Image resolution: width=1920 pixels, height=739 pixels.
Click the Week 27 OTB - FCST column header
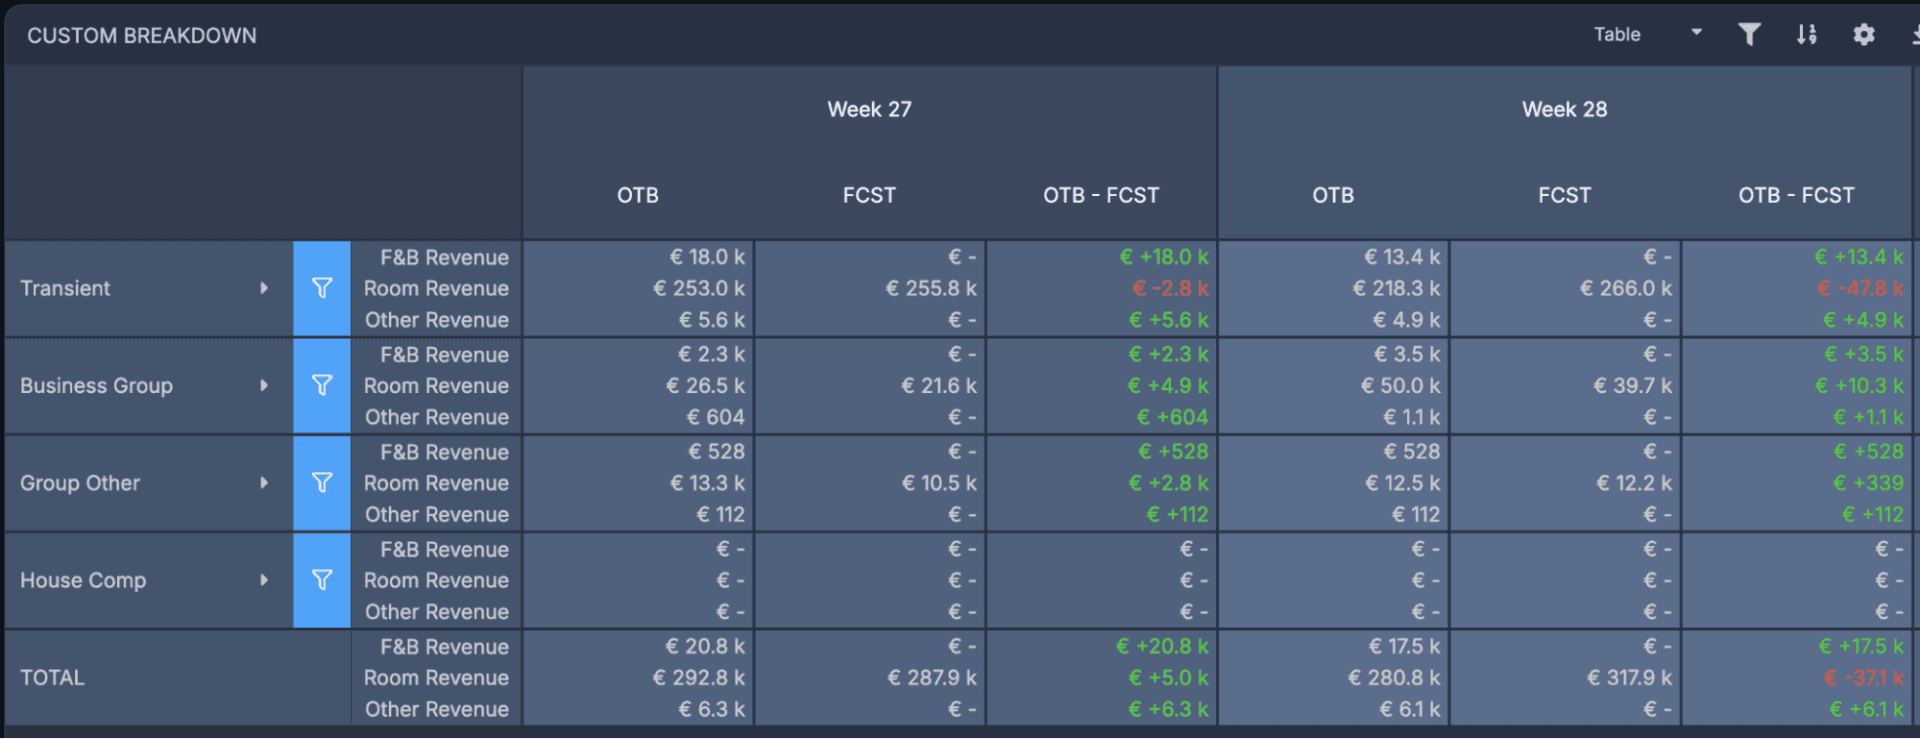(x=1101, y=195)
